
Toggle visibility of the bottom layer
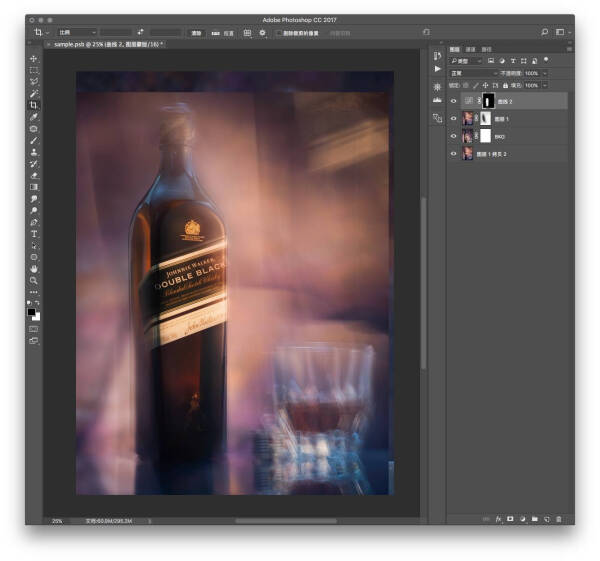point(453,154)
